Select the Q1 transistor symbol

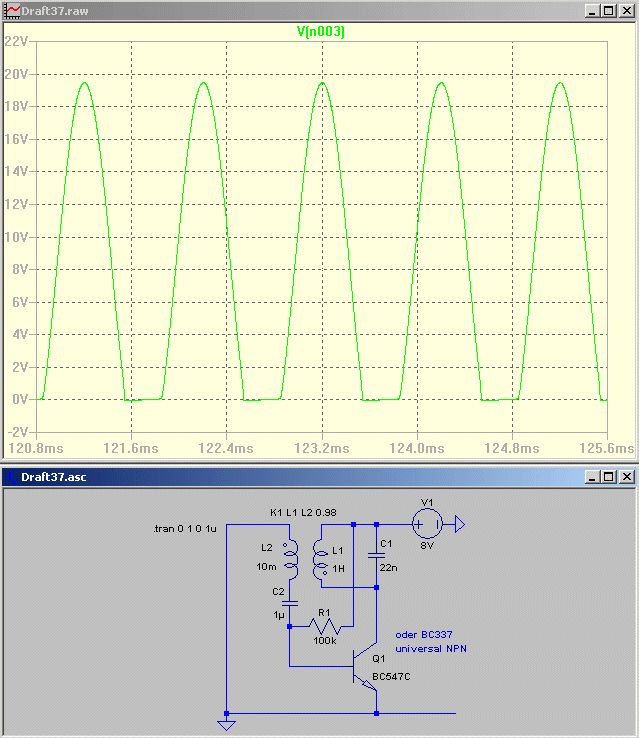click(366, 666)
